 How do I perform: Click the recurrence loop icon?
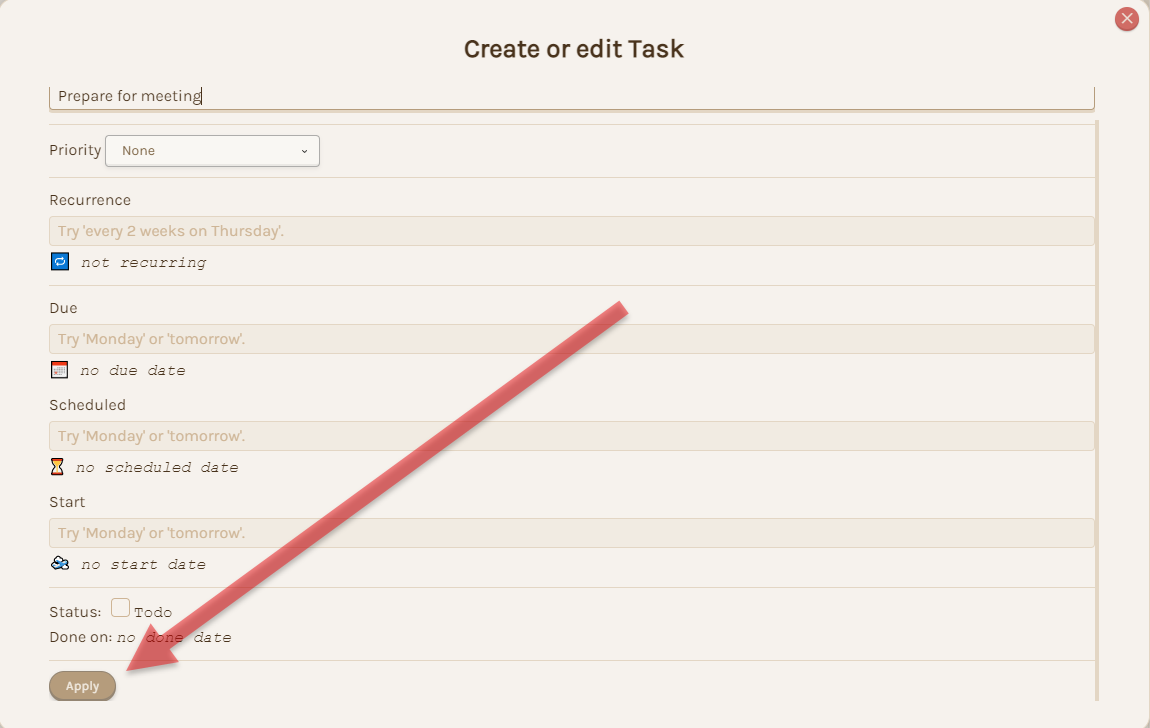59,261
